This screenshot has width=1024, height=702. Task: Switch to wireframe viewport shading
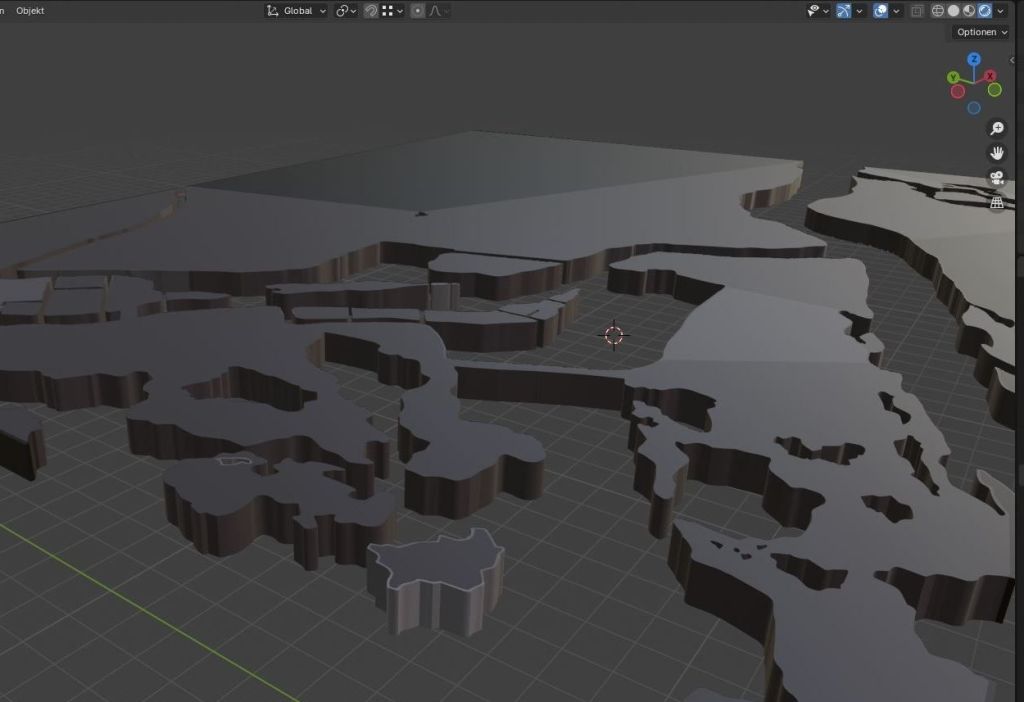(938, 10)
